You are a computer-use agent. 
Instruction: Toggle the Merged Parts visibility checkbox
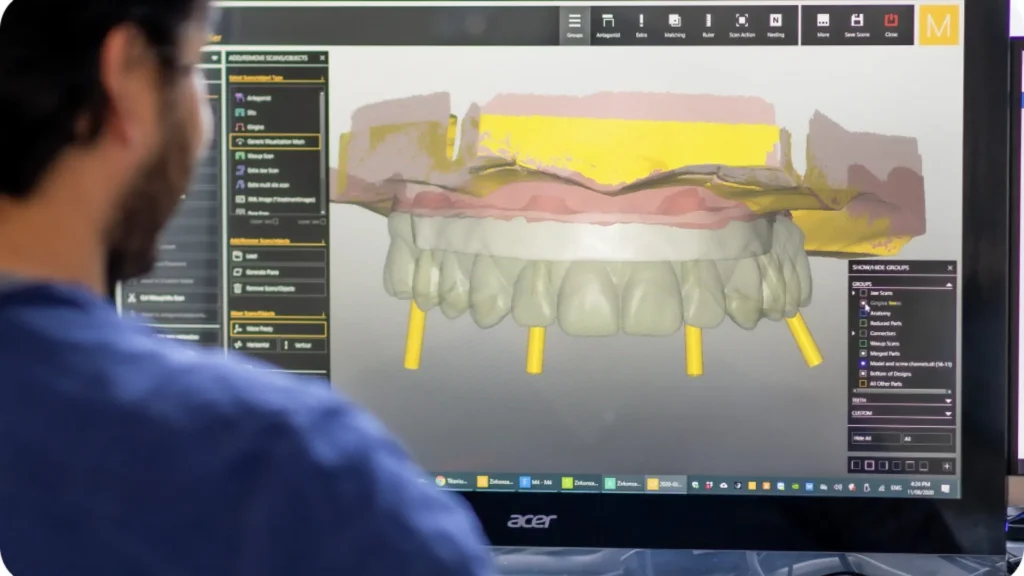pos(863,353)
